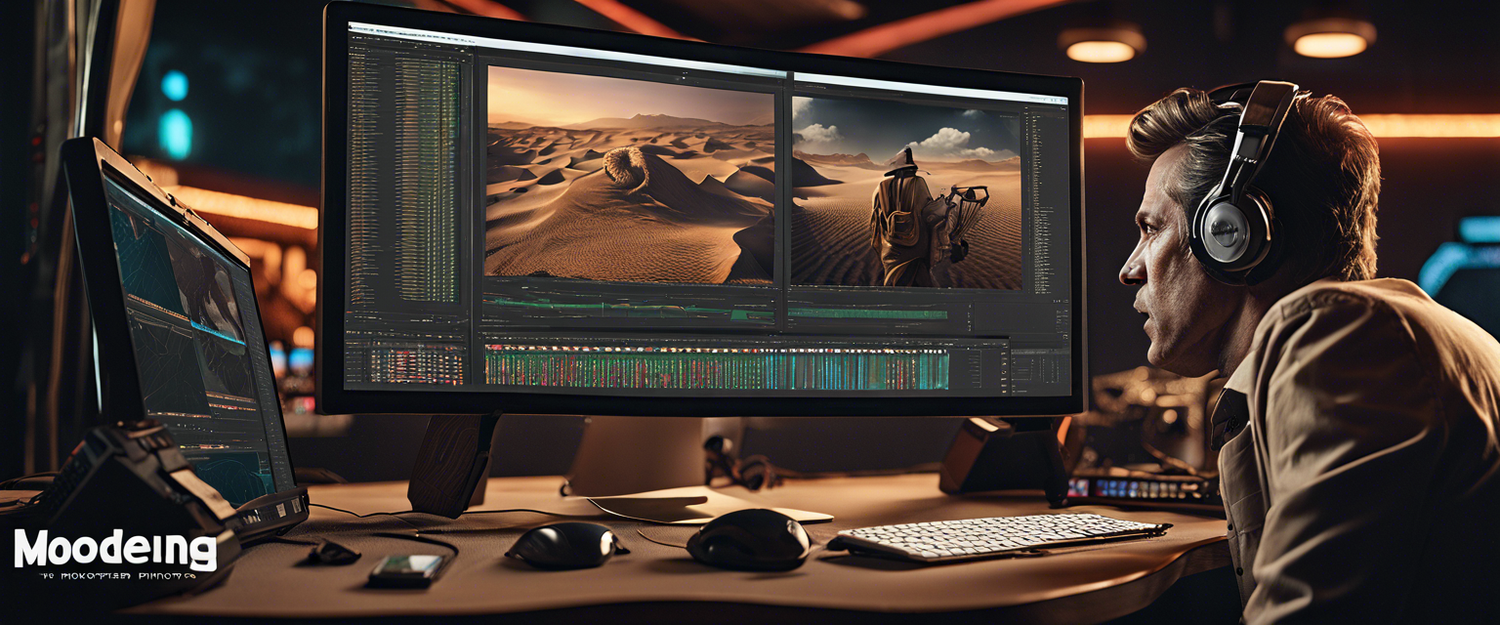Image resolution: width=1500 pixels, height=625 pixels.
Task: Click the light title bar above the left preview
Action: pyautogui.click(x=630, y=62)
